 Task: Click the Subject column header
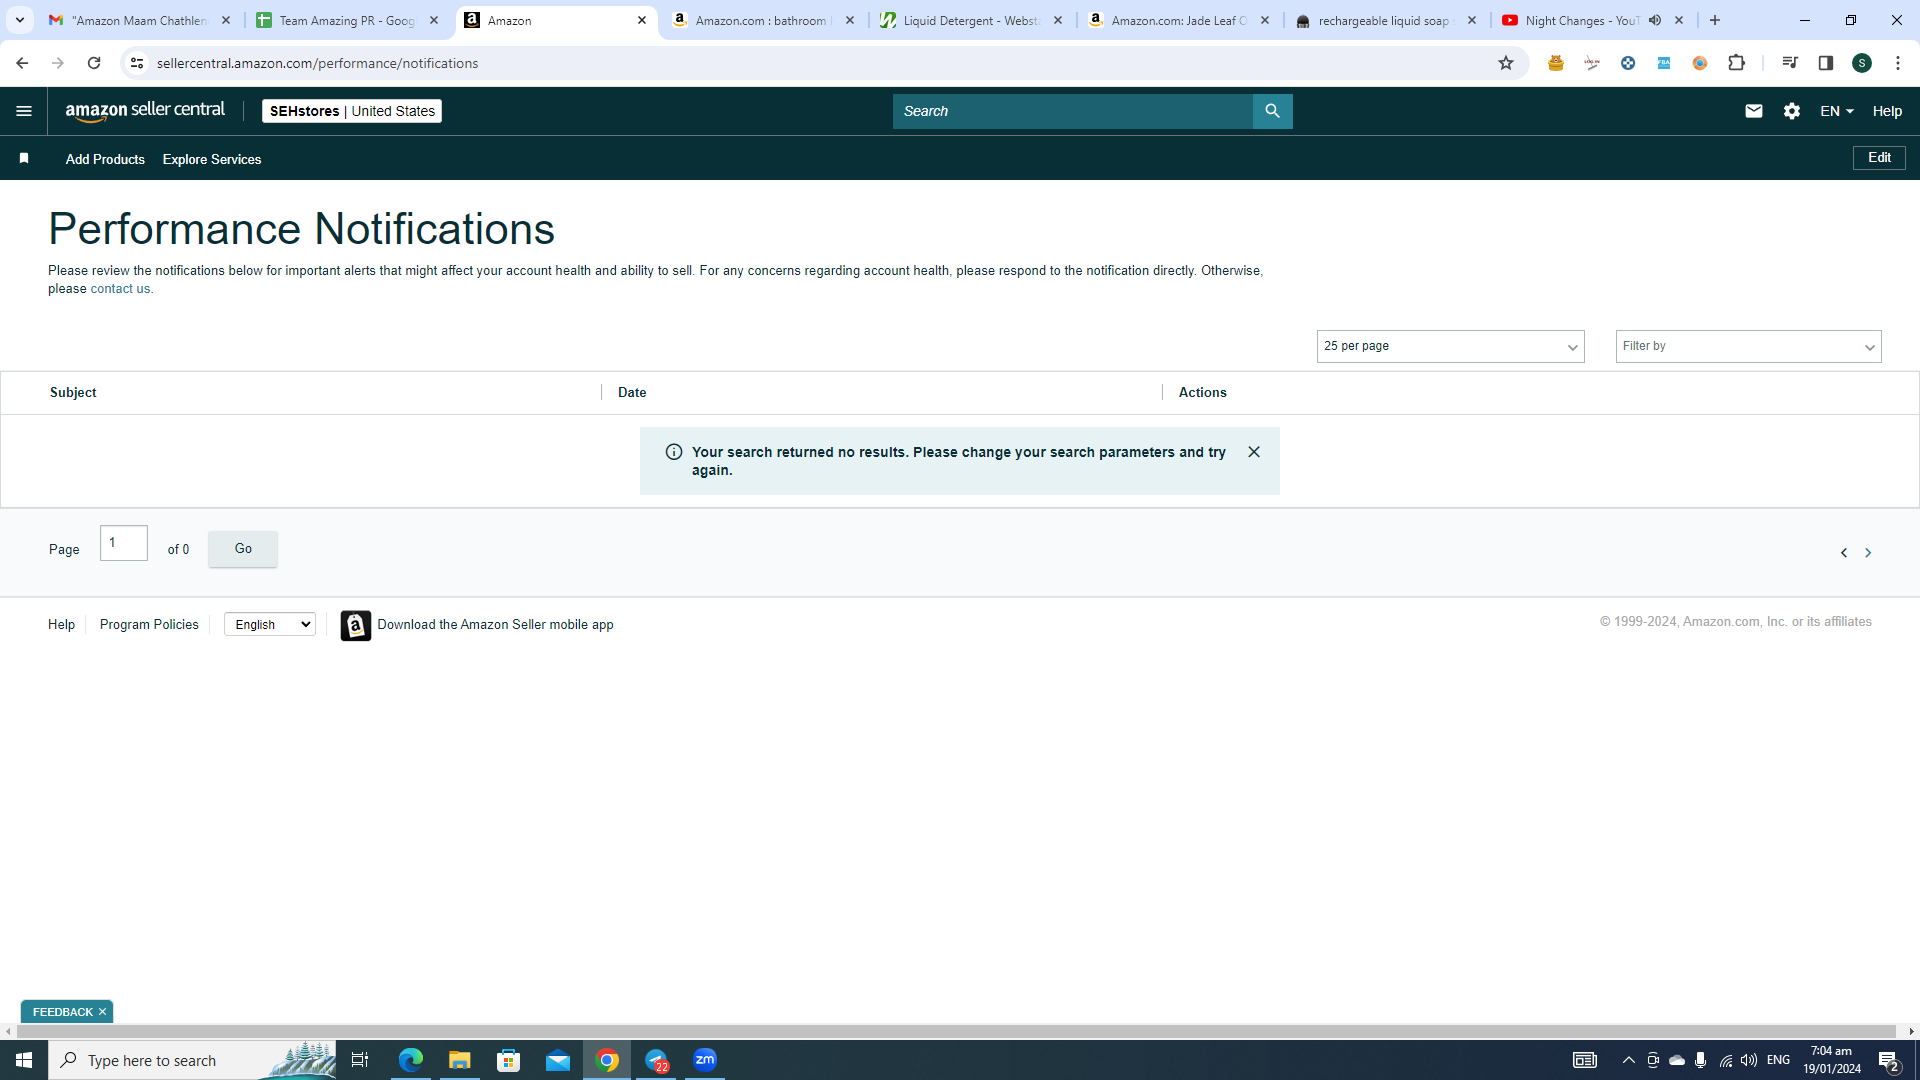point(73,392)
